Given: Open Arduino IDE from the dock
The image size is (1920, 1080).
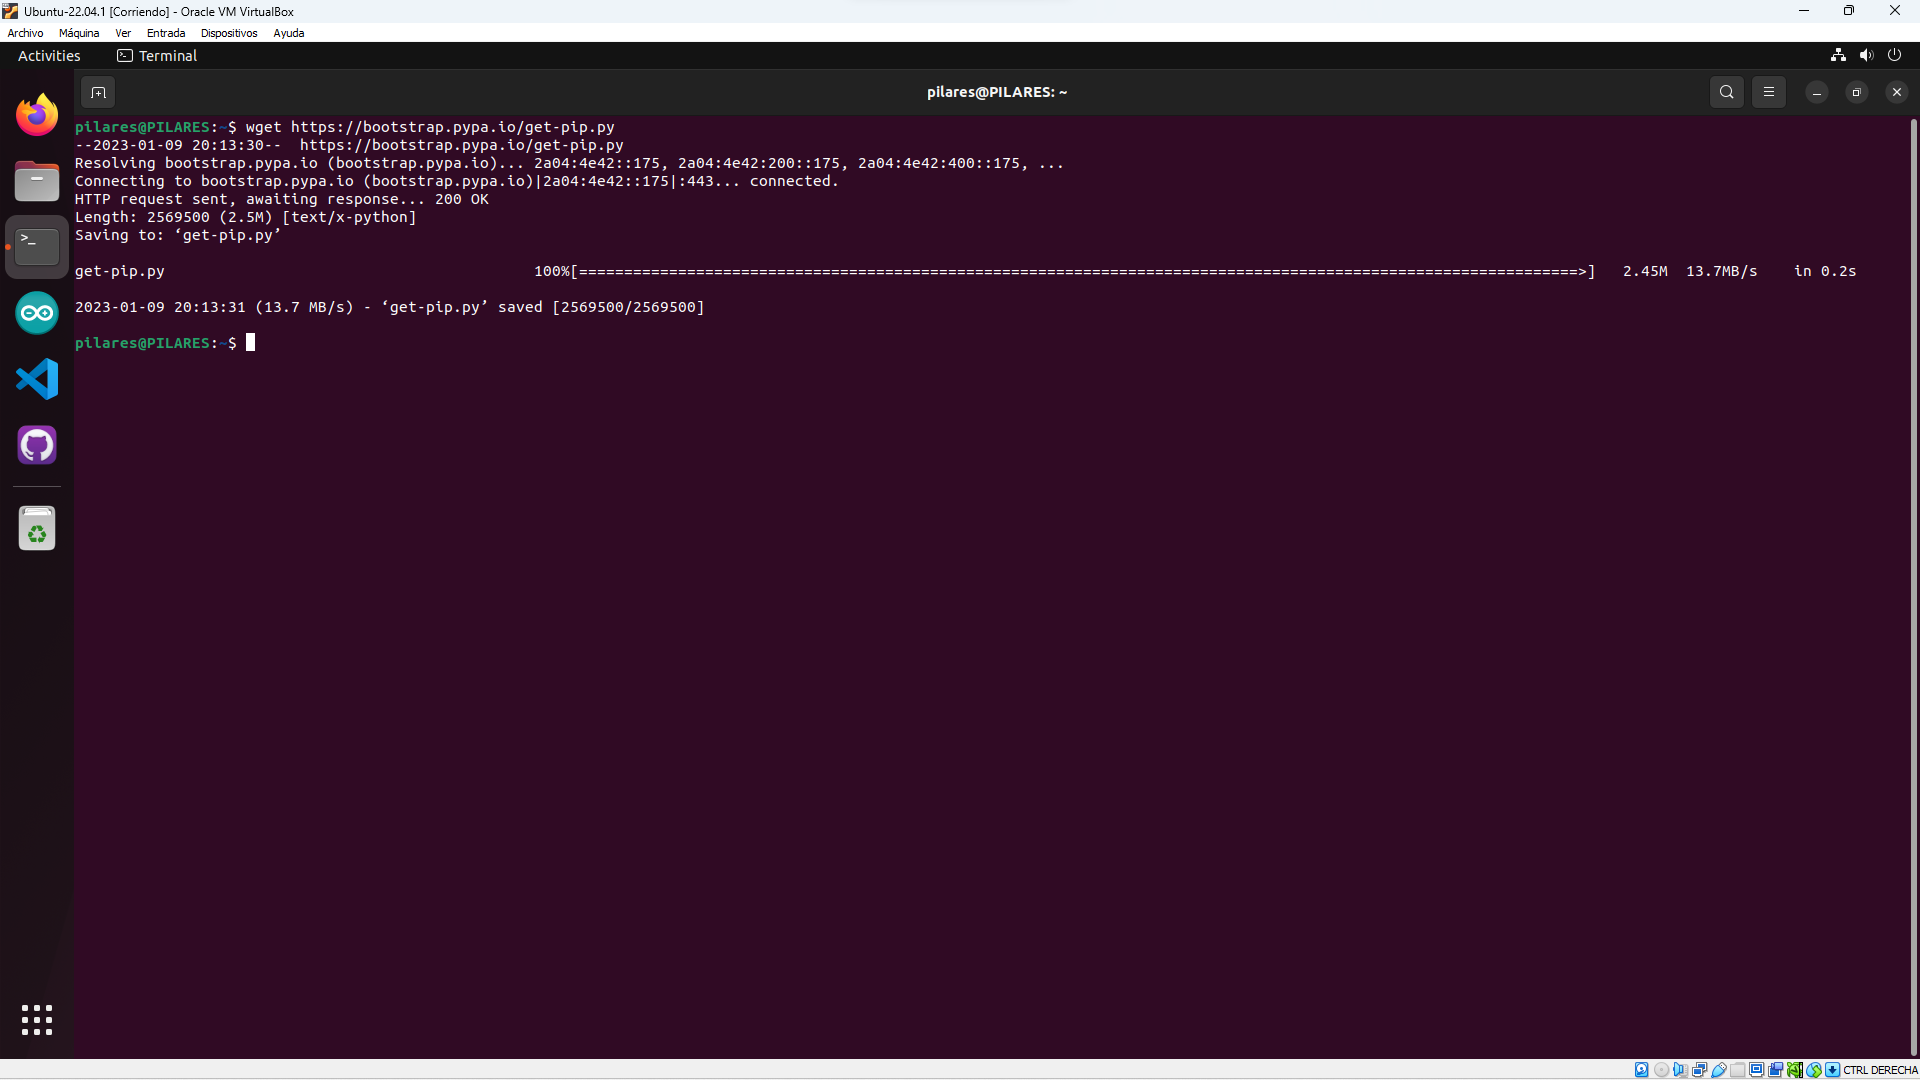Looking at the screenshot, I should [x=37, y=313].
